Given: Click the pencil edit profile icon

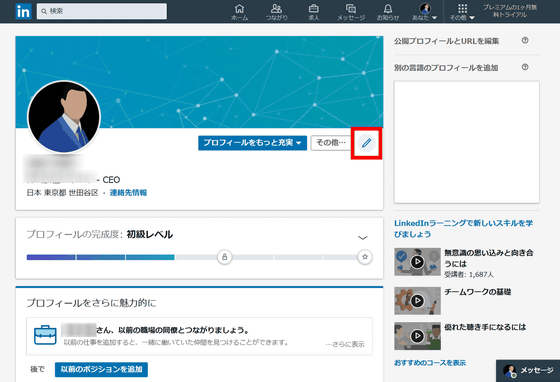Looking at the screenshot, I should tap(366, 143).
